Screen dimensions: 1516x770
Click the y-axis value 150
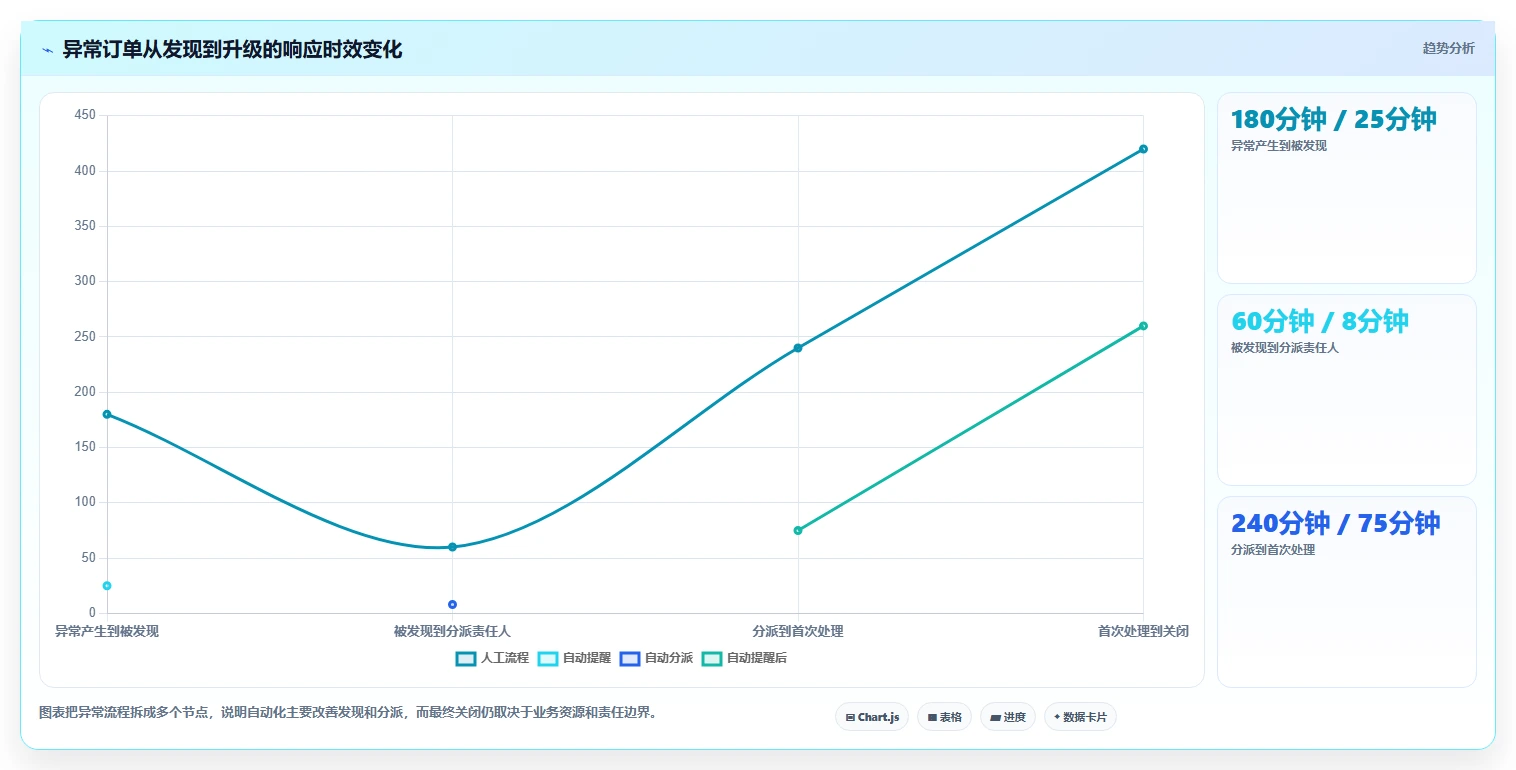tap(85, 447)
